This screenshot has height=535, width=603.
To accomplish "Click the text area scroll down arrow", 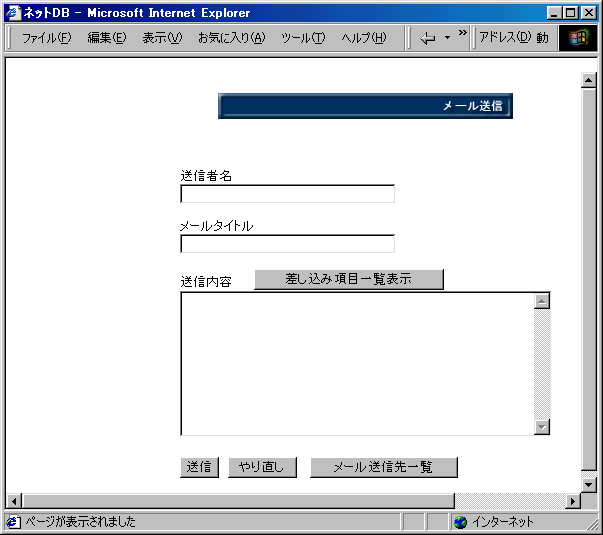I will click(x=542, y=427).
